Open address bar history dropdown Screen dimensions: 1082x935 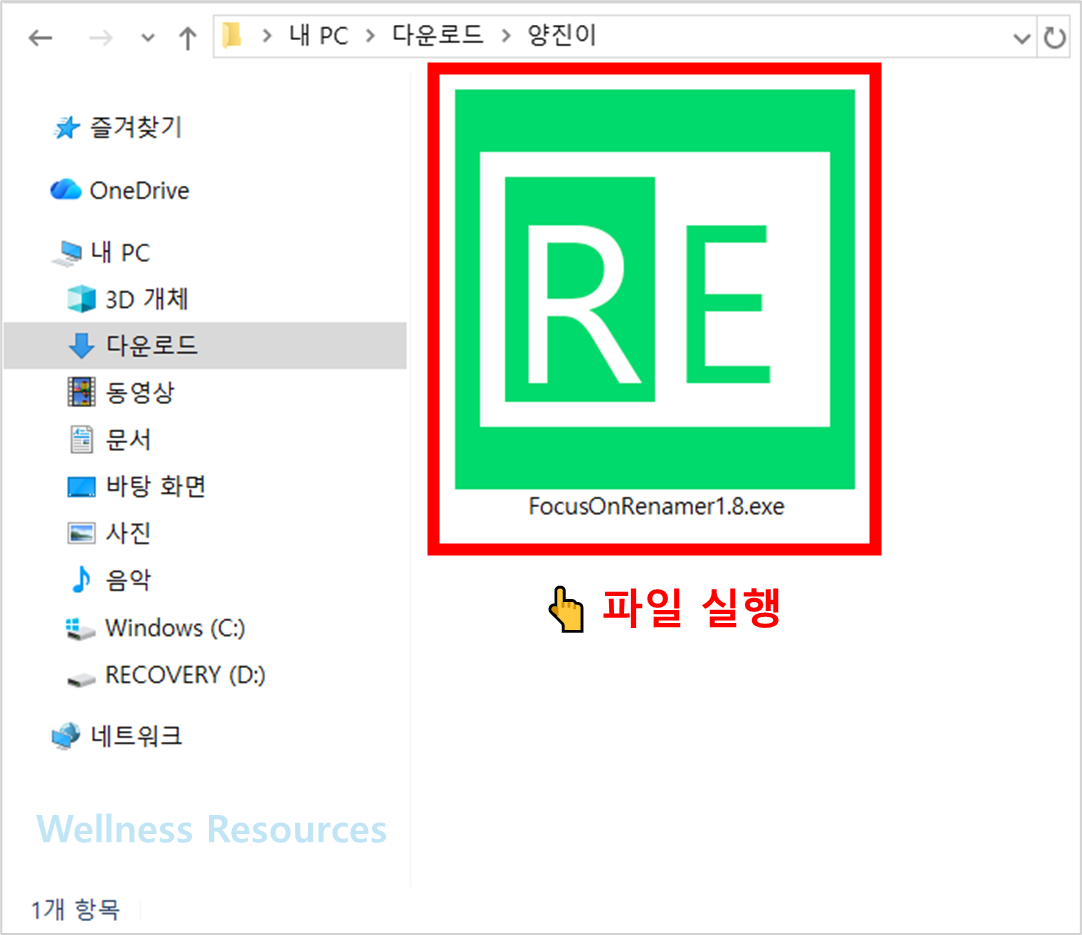pos(1021,38)
